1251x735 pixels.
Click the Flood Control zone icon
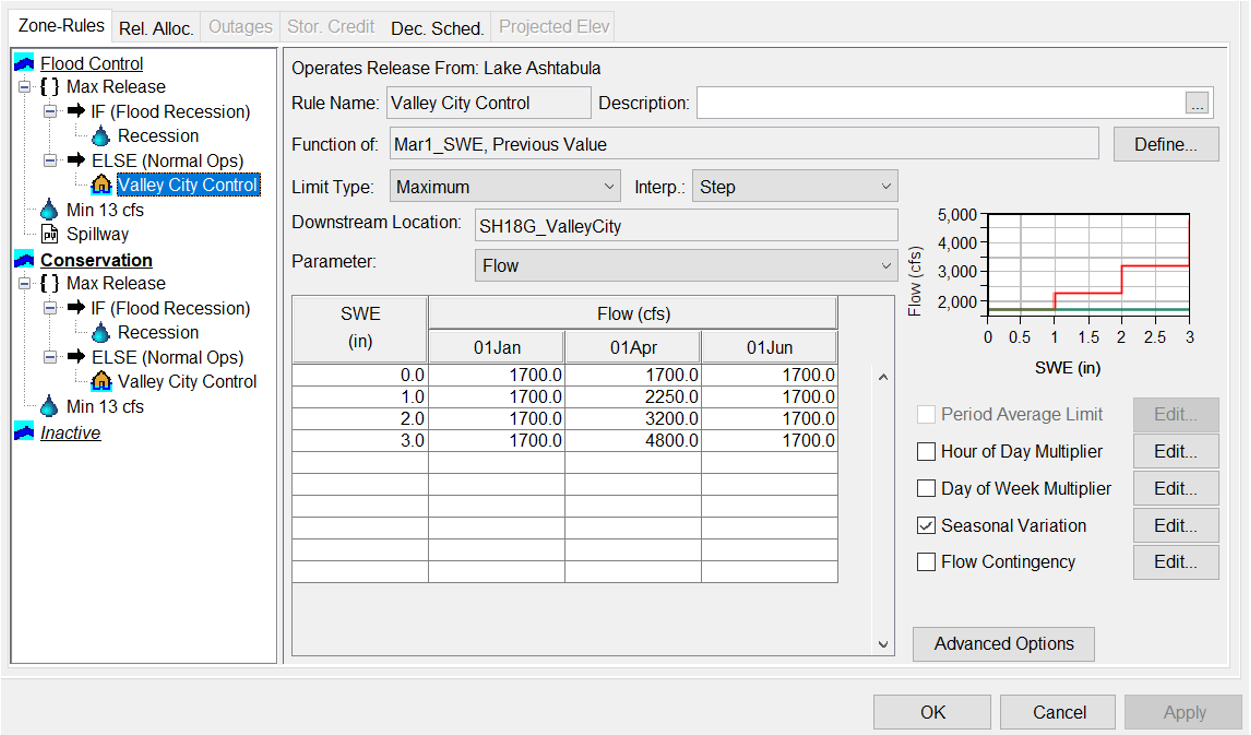click(x=24, y=63)
